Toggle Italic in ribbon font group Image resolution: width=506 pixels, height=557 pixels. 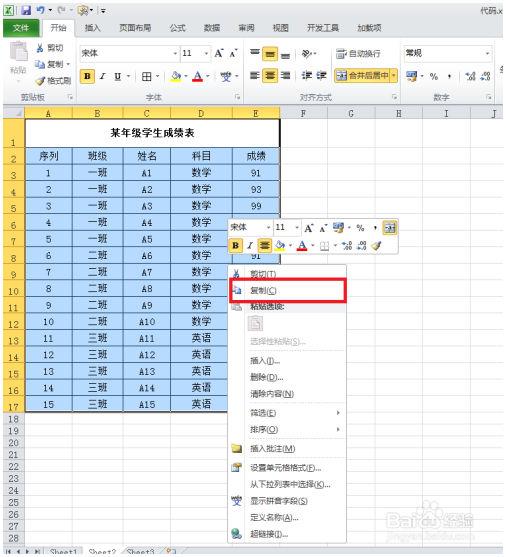point(103,76)
